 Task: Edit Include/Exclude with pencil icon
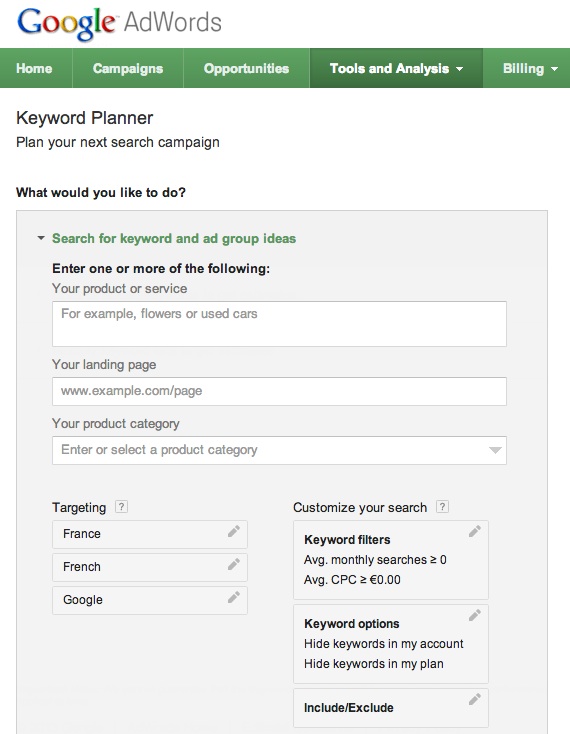point(475,699)
